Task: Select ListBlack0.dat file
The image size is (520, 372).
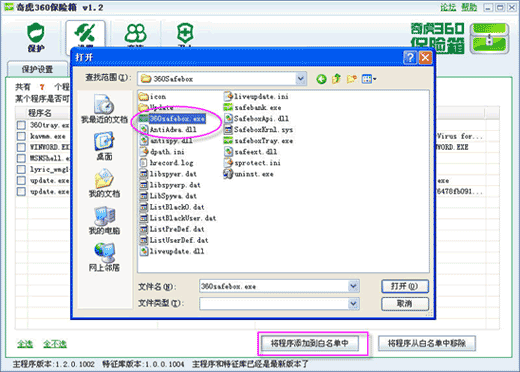Action: coord(172,207)
